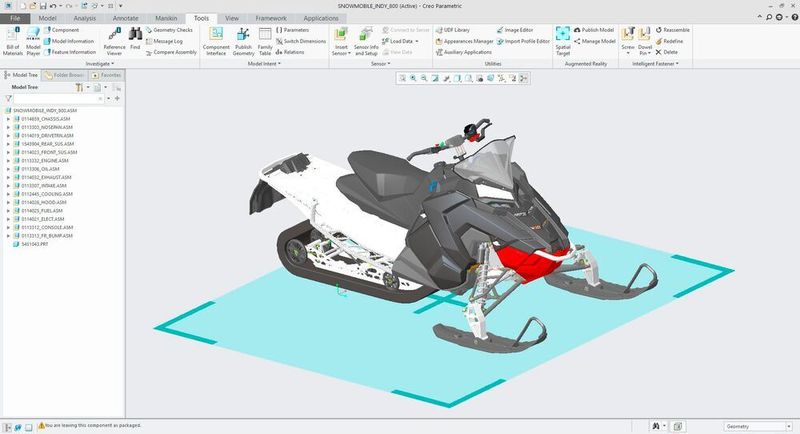
Task: Click Delete fastener command
Action: point(667,52)
